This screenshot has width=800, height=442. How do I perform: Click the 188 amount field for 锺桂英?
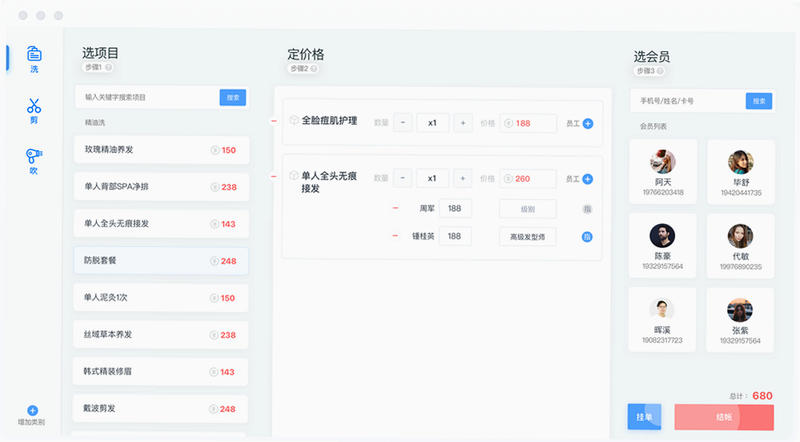point(455,236)
